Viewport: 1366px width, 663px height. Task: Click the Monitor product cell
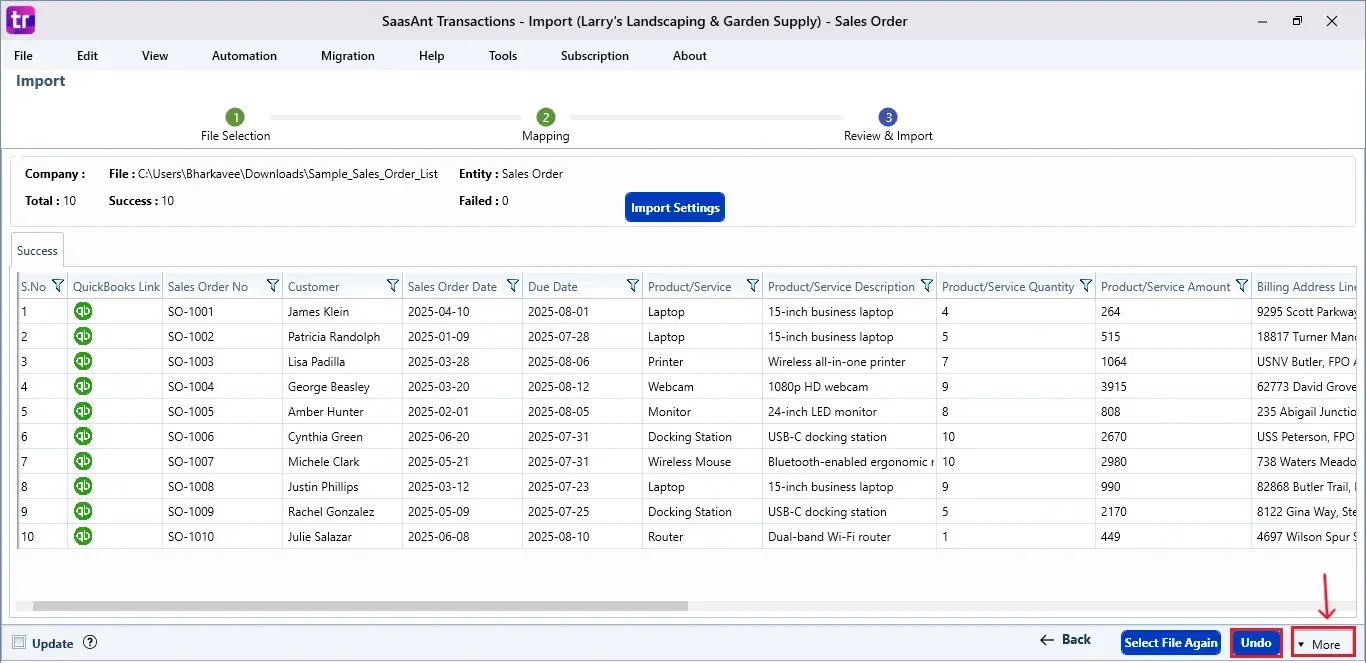(702, 412)
